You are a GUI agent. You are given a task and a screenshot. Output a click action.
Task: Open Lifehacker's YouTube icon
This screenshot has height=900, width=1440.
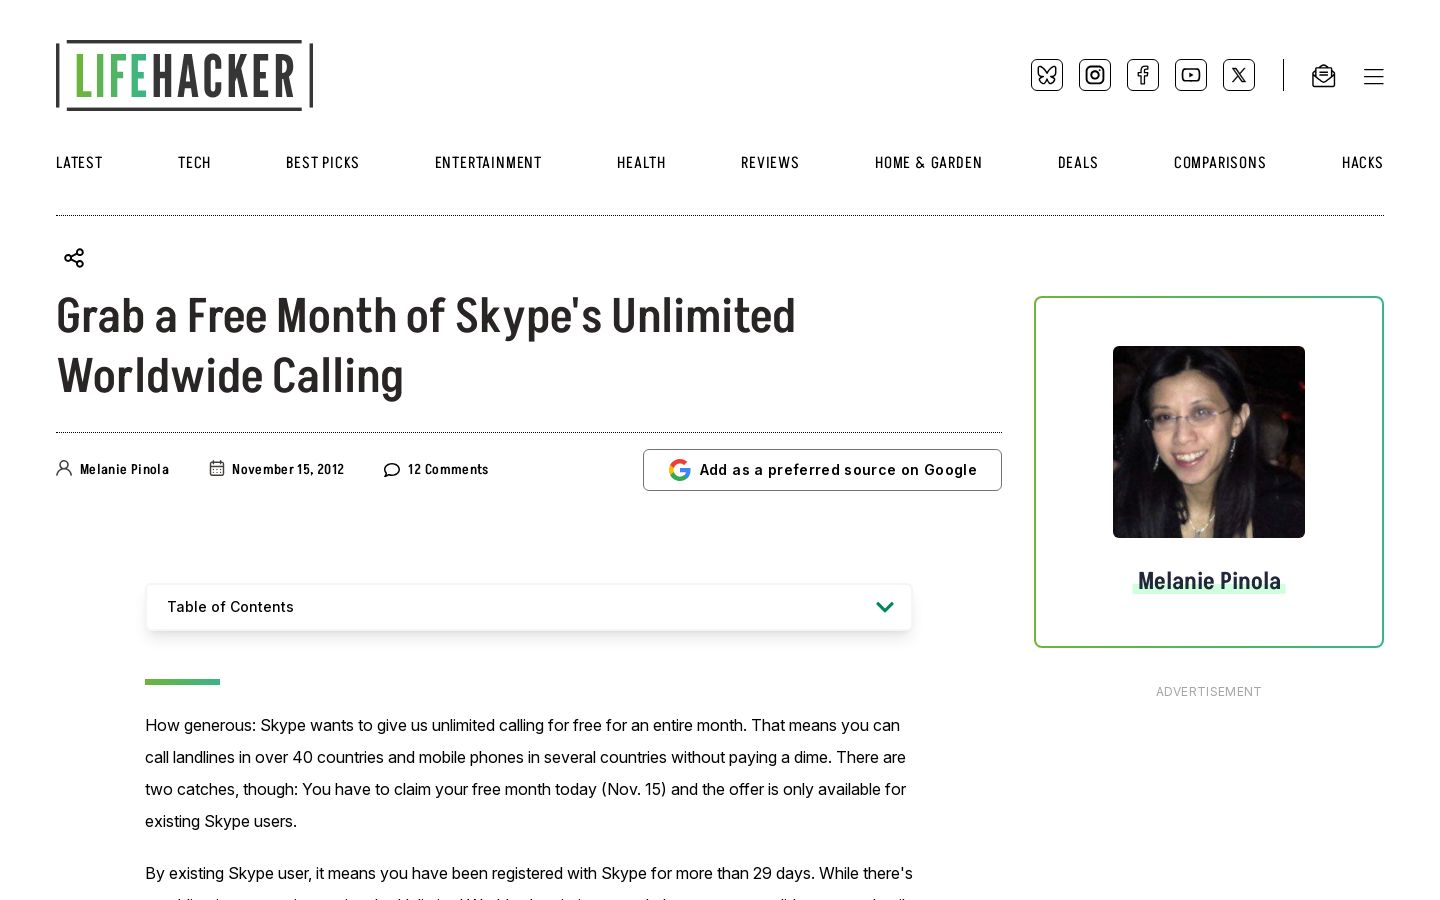(x=1191, y=75)
